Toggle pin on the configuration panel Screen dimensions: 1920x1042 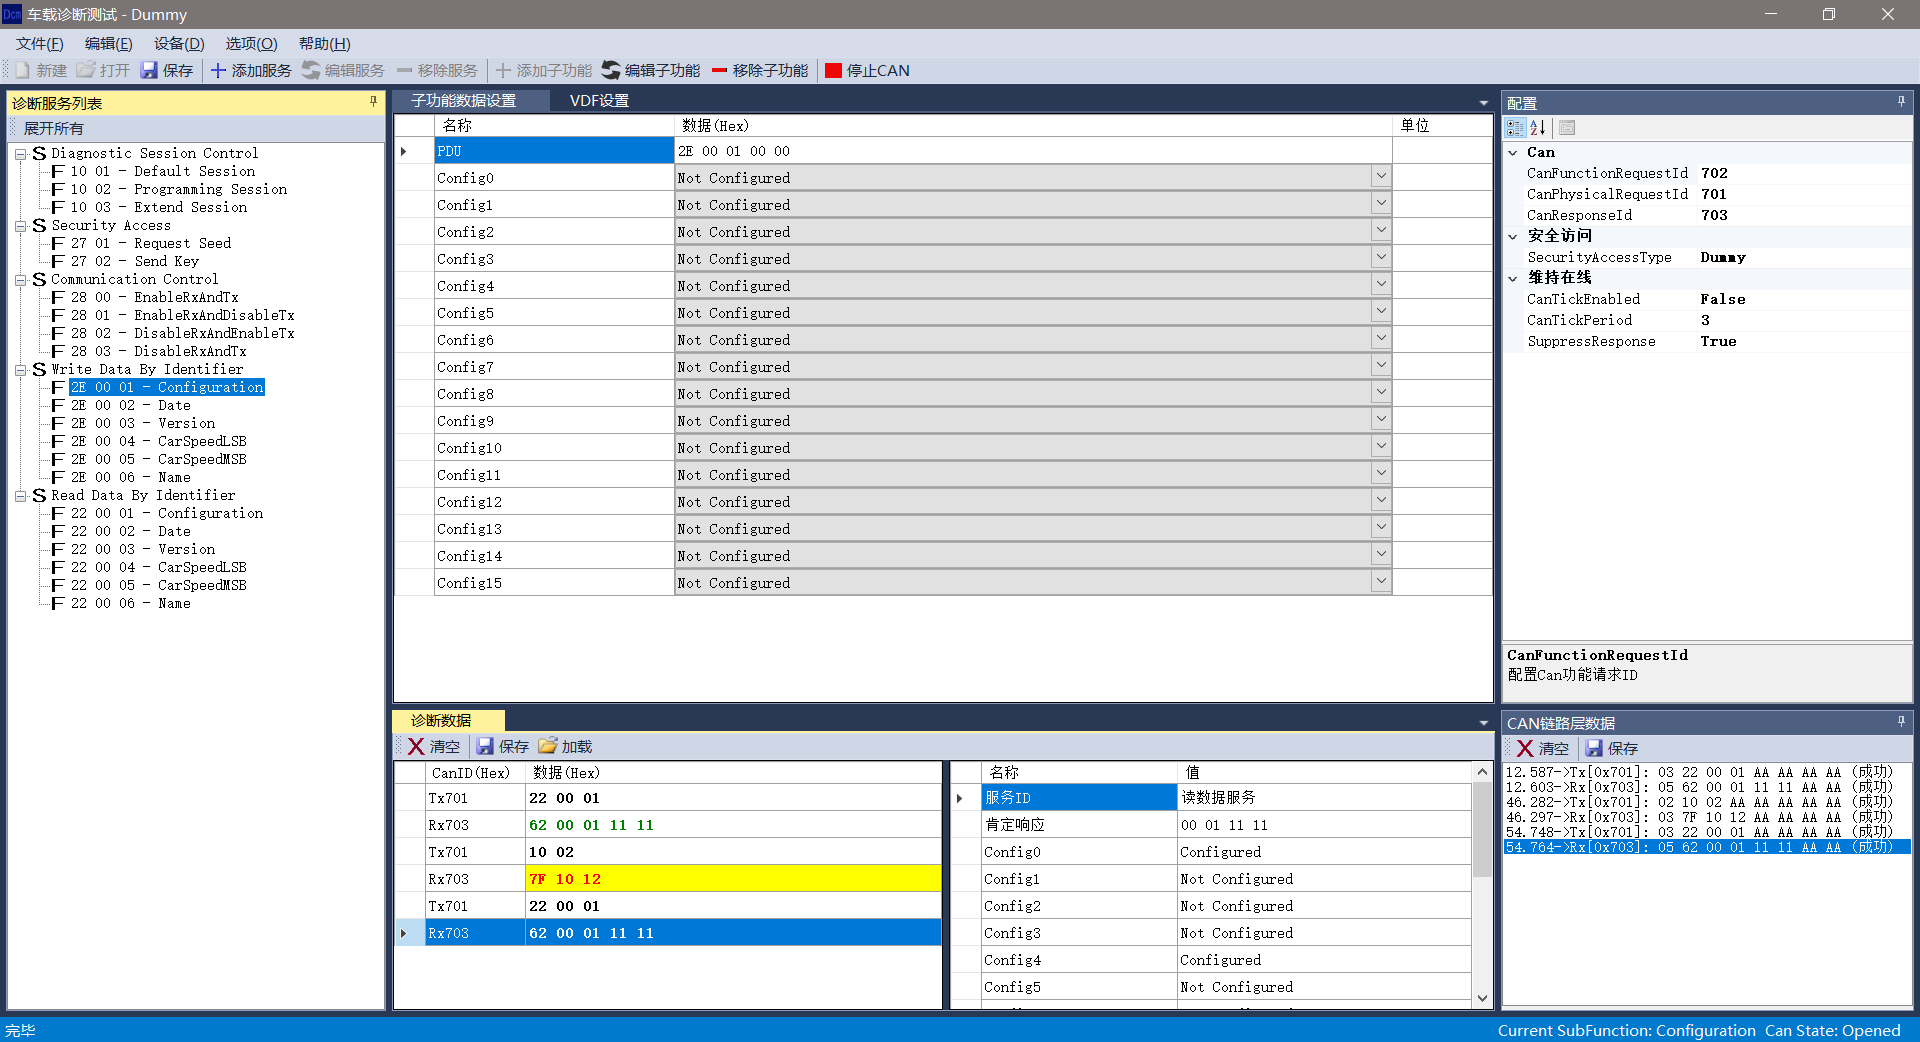(x=1901, y=102)
